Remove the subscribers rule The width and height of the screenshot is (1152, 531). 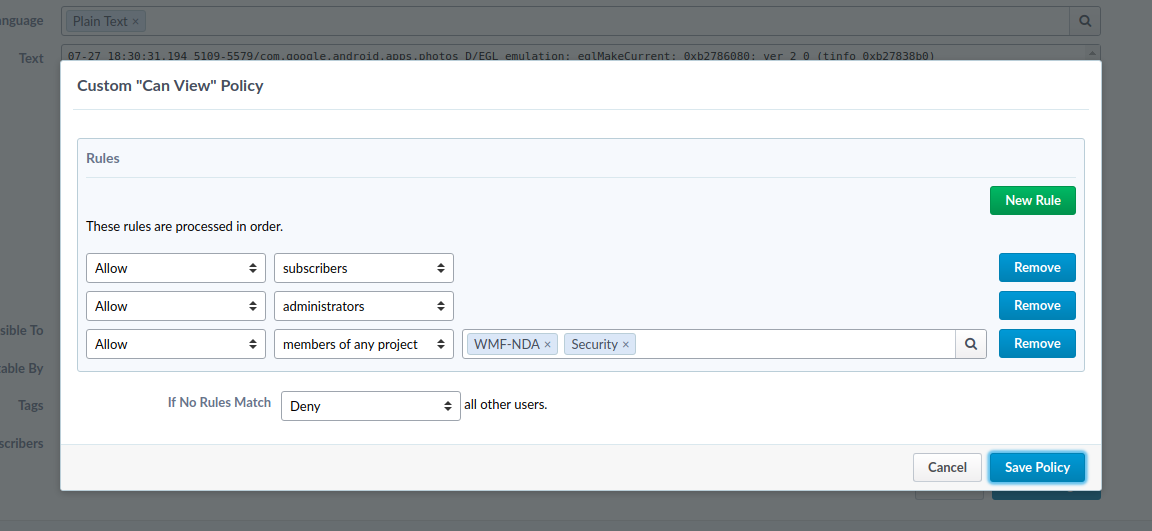tap(1037, 267)
